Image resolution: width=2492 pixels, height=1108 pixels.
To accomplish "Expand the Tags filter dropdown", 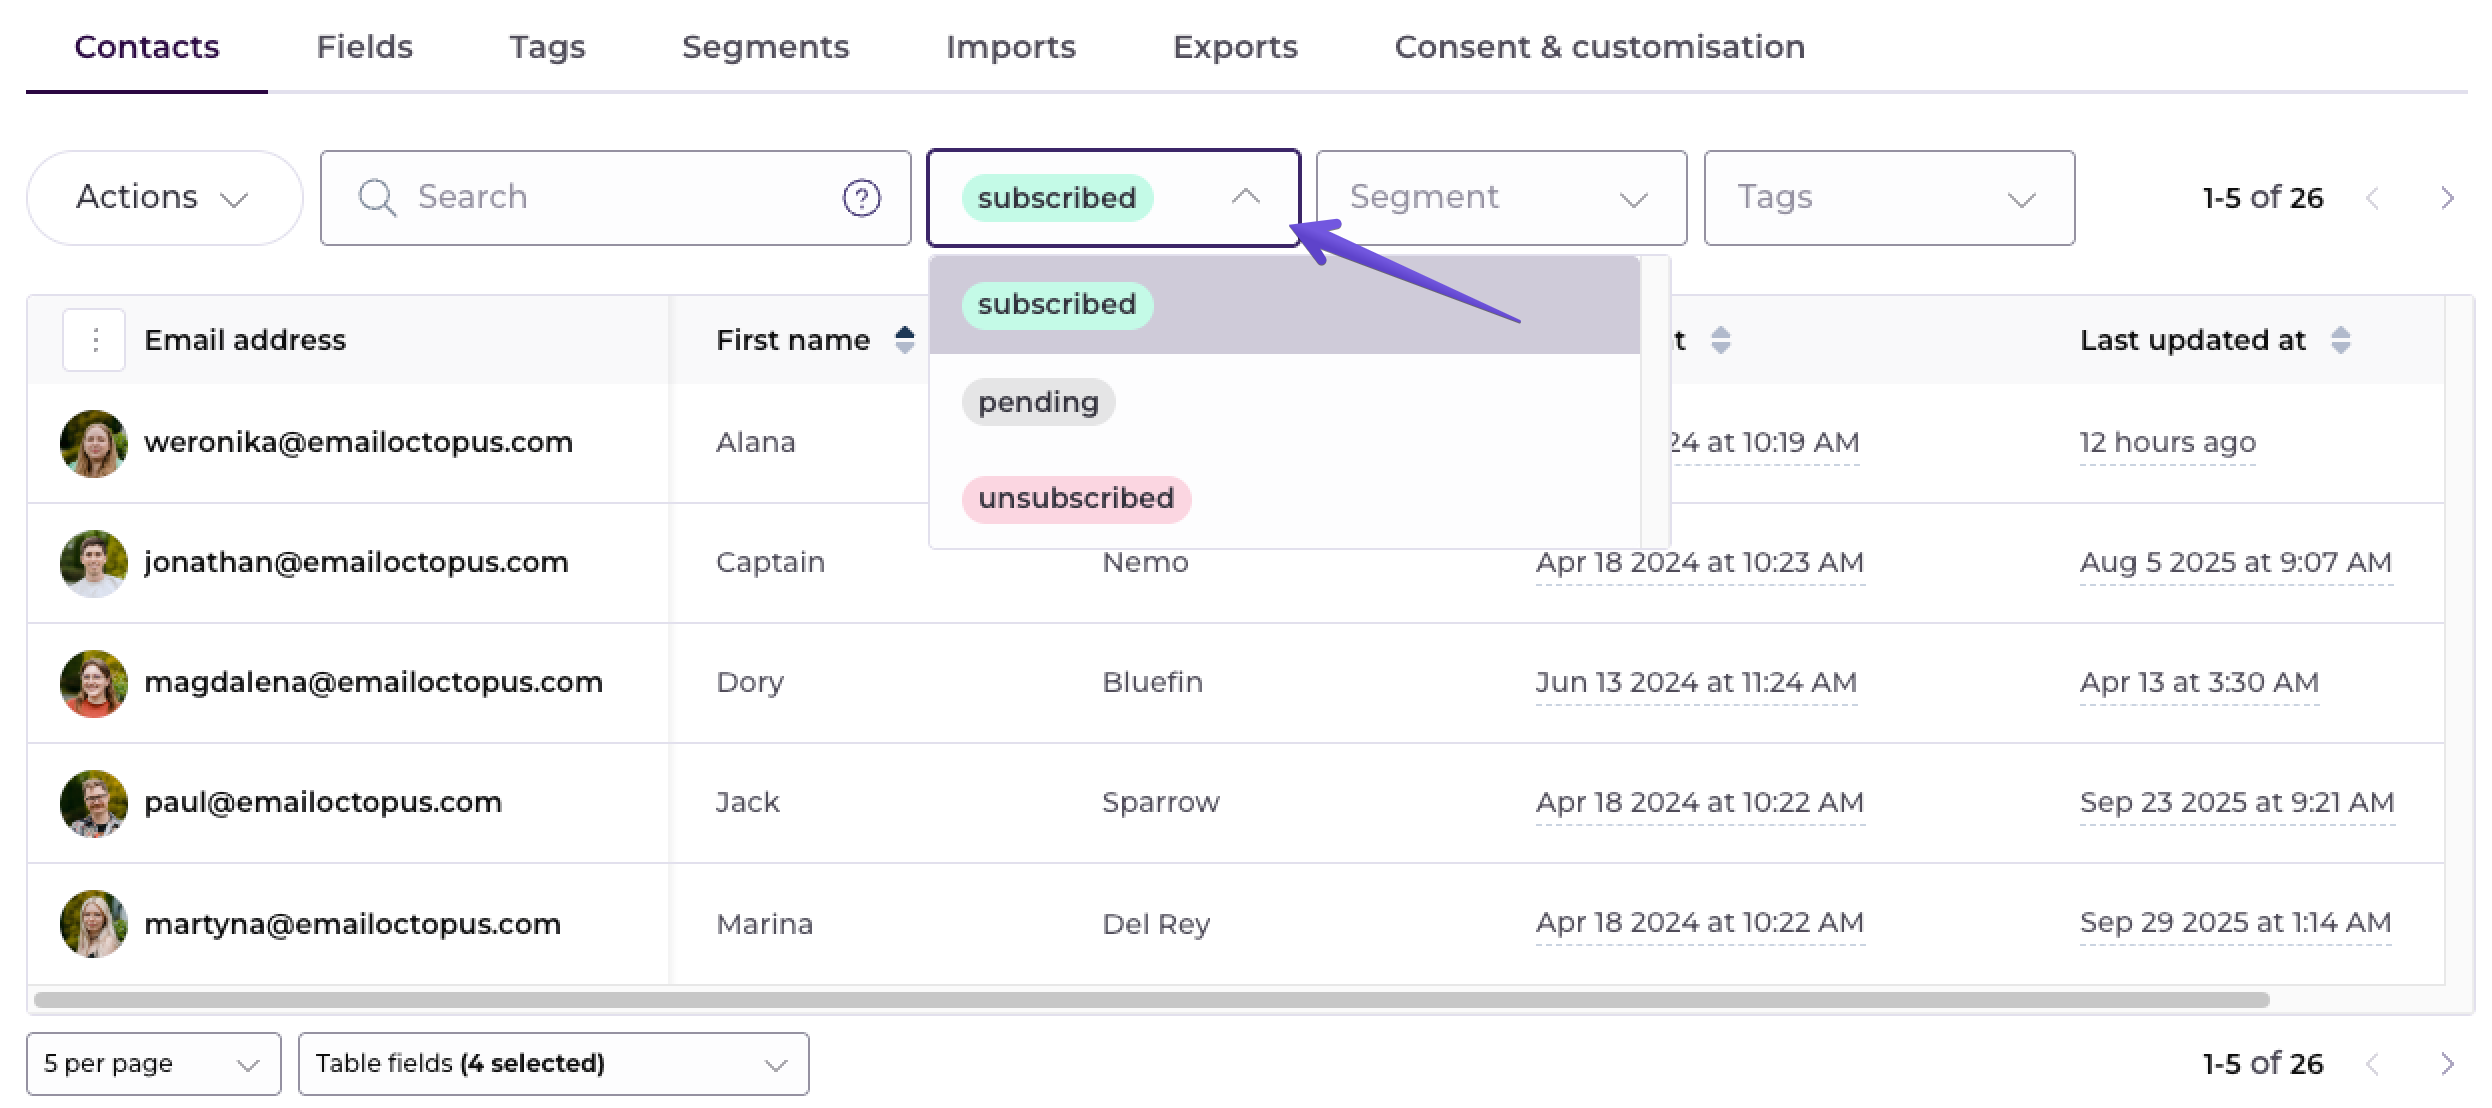I will click(x=1889, y=198).
